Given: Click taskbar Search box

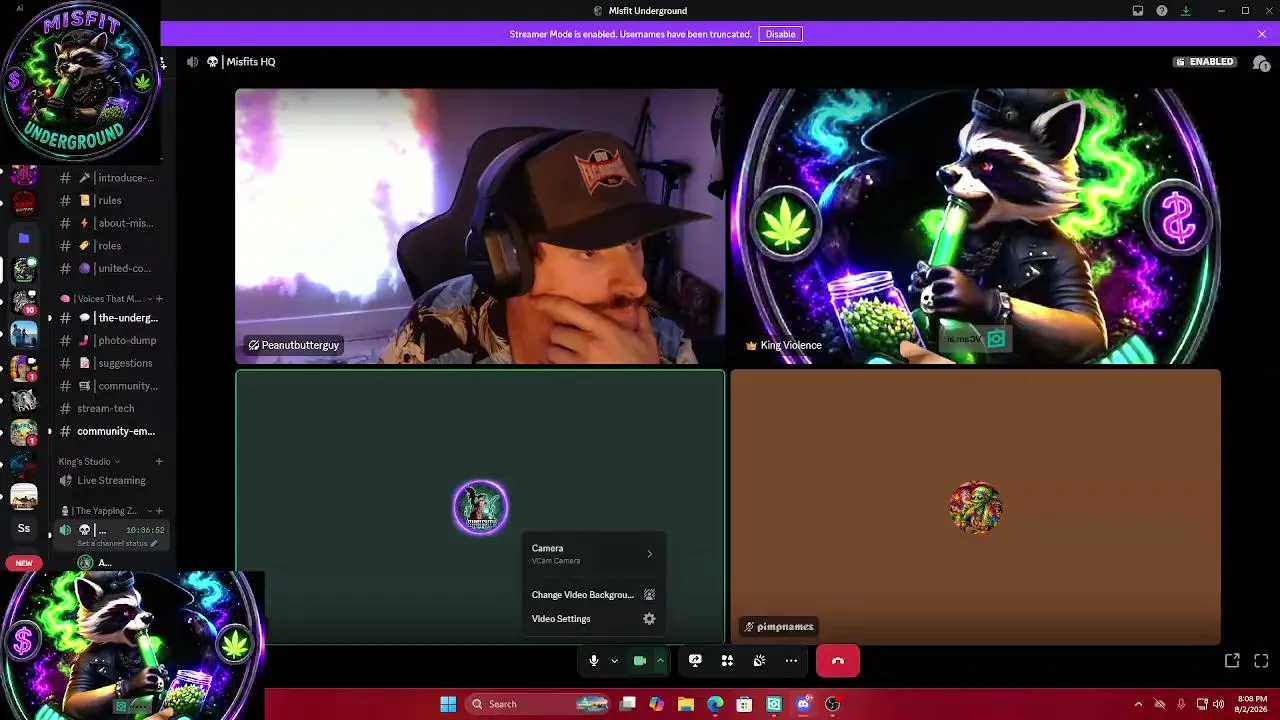Looking at the screenshot, I should click(539, 704).
